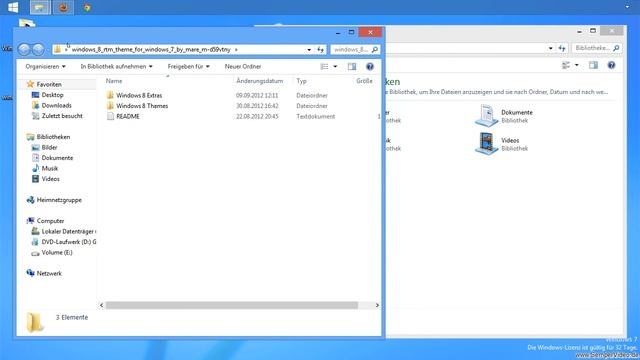Refresh the back window address bar

click(x=562, y=48)
